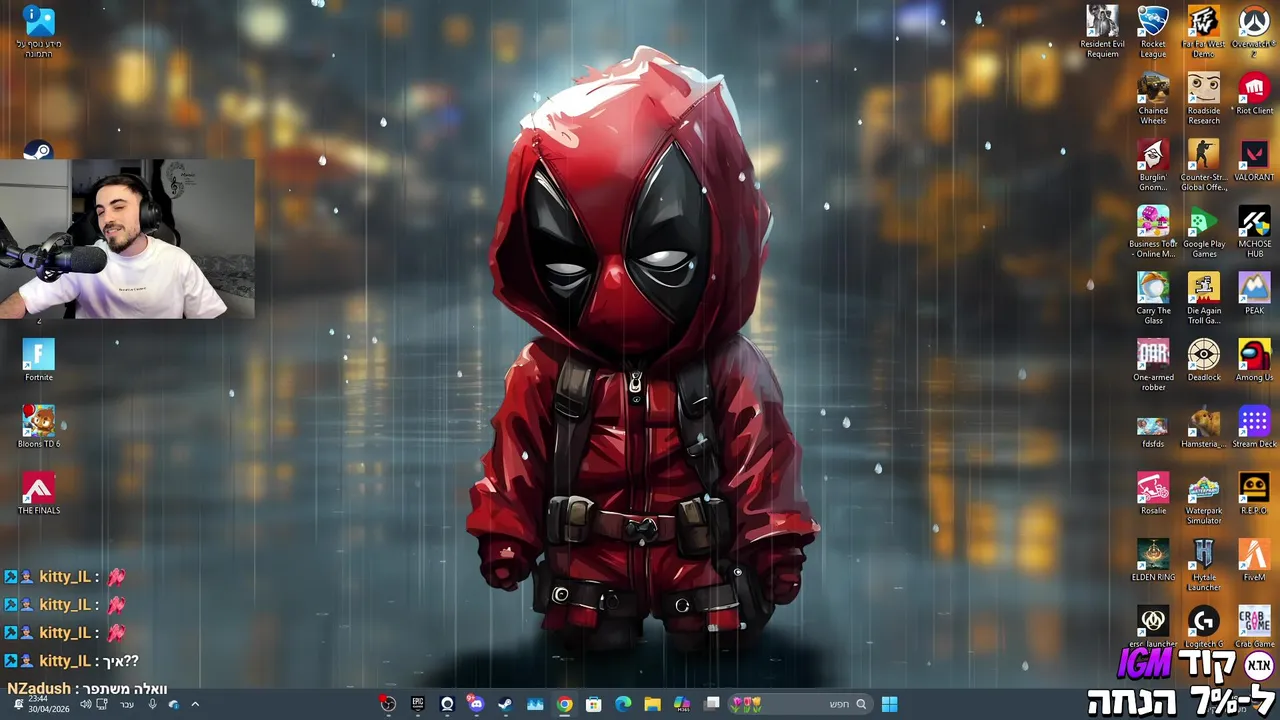Click the NZadush chat message

click(87, 688)
